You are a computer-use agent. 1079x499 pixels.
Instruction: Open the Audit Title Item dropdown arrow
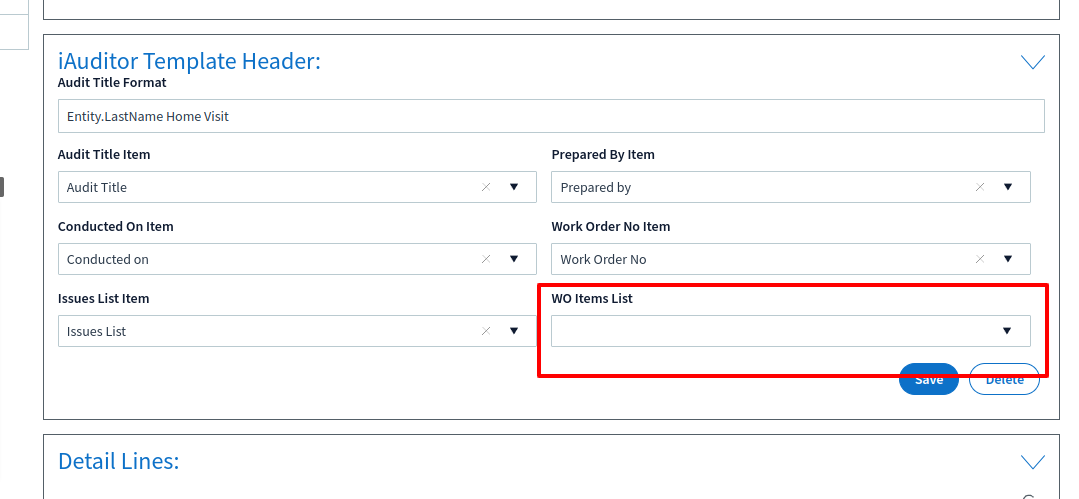tap(513, 187)
